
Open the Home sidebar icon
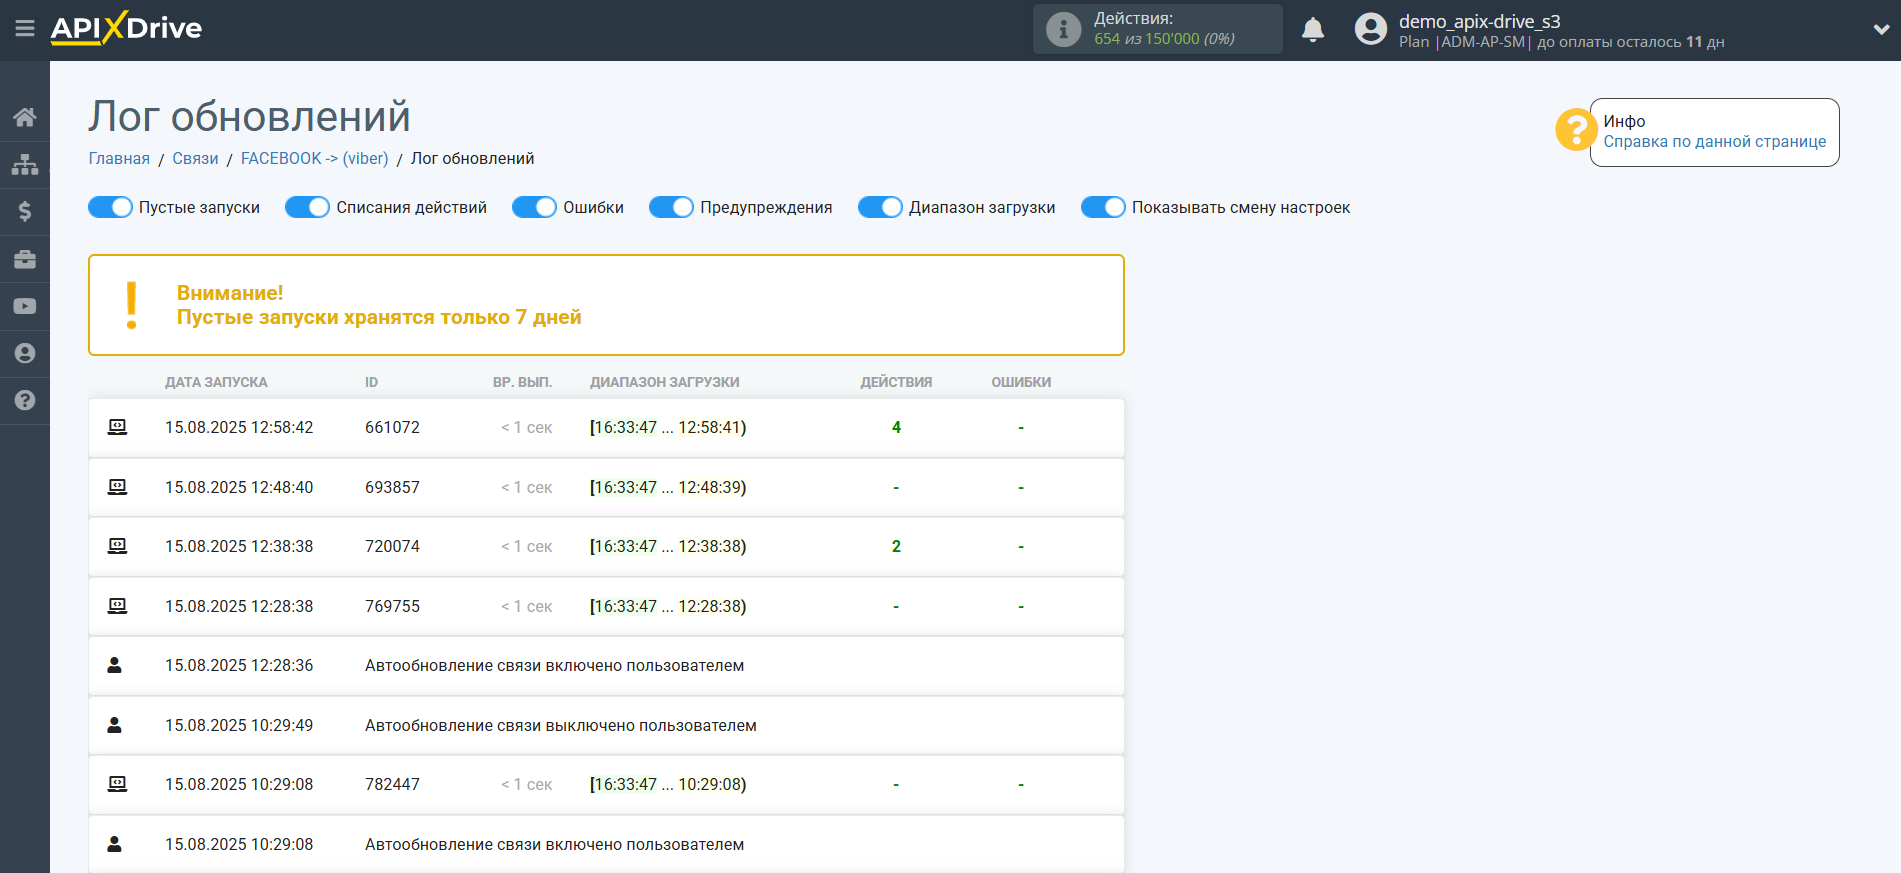pos(25,117)
